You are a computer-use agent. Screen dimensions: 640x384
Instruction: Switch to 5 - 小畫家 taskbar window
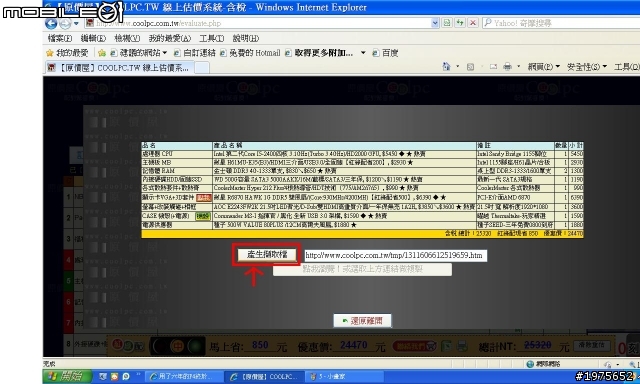[x=345, y=377]
